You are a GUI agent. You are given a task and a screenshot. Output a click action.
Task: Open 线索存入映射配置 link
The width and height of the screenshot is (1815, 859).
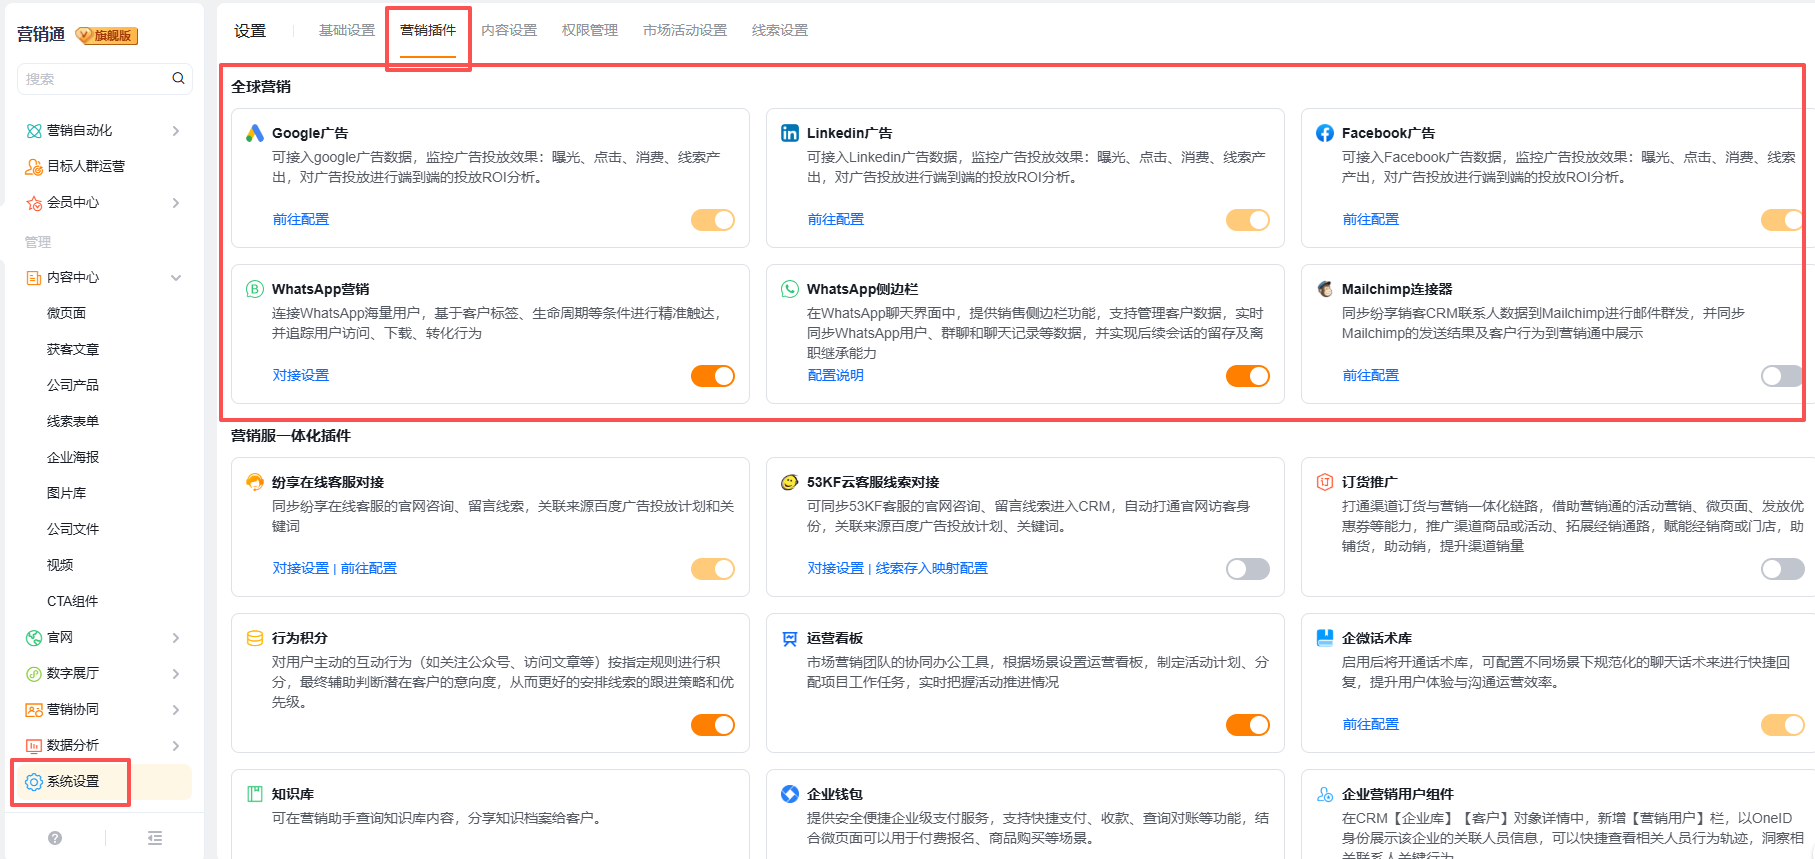coord(932,569)
